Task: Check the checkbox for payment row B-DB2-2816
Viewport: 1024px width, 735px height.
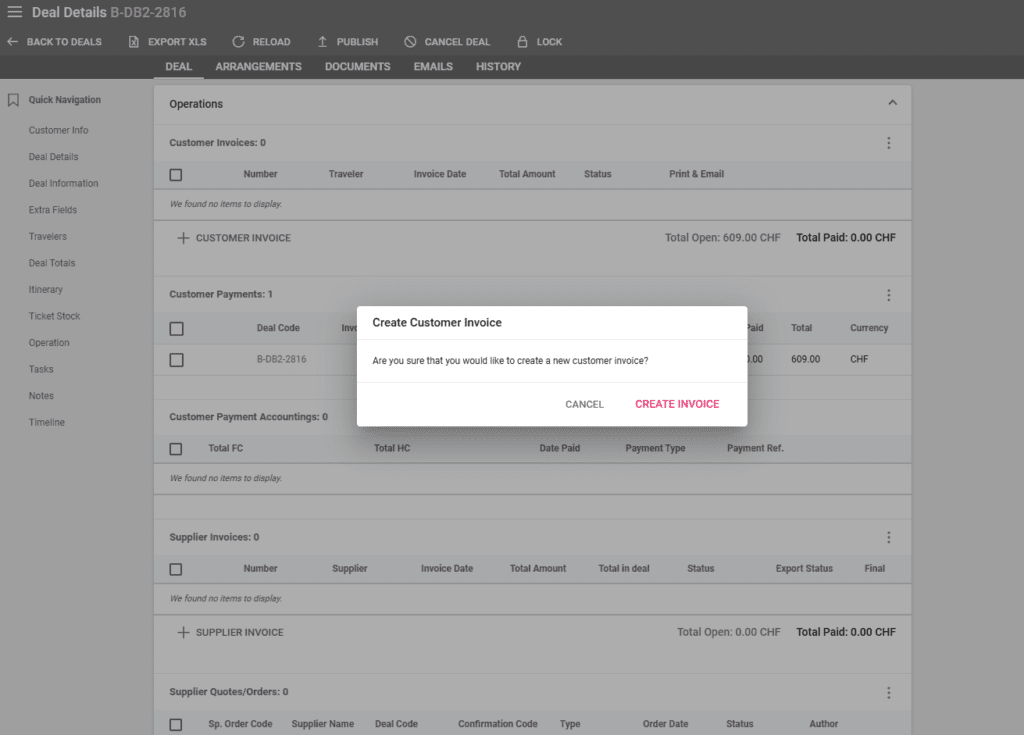Action: pyautogui.click(x=176, y=358)
